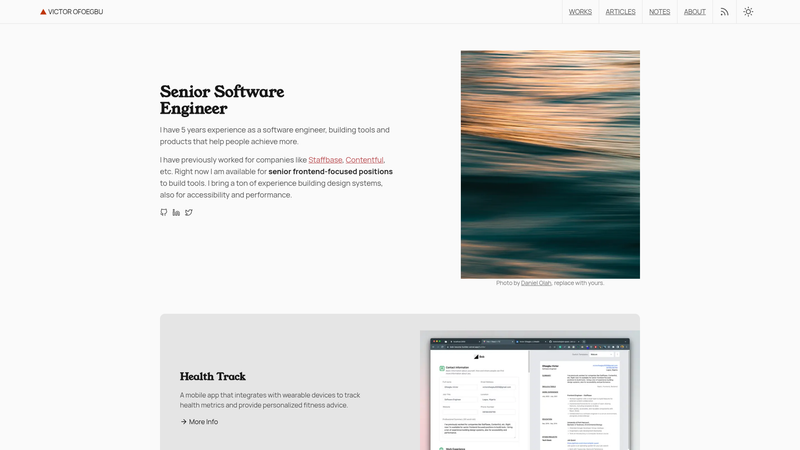This screenshot has width=800, height=450.
Task: Open the Victor Ofoegbu home link
Action: (x=71, y=12)
